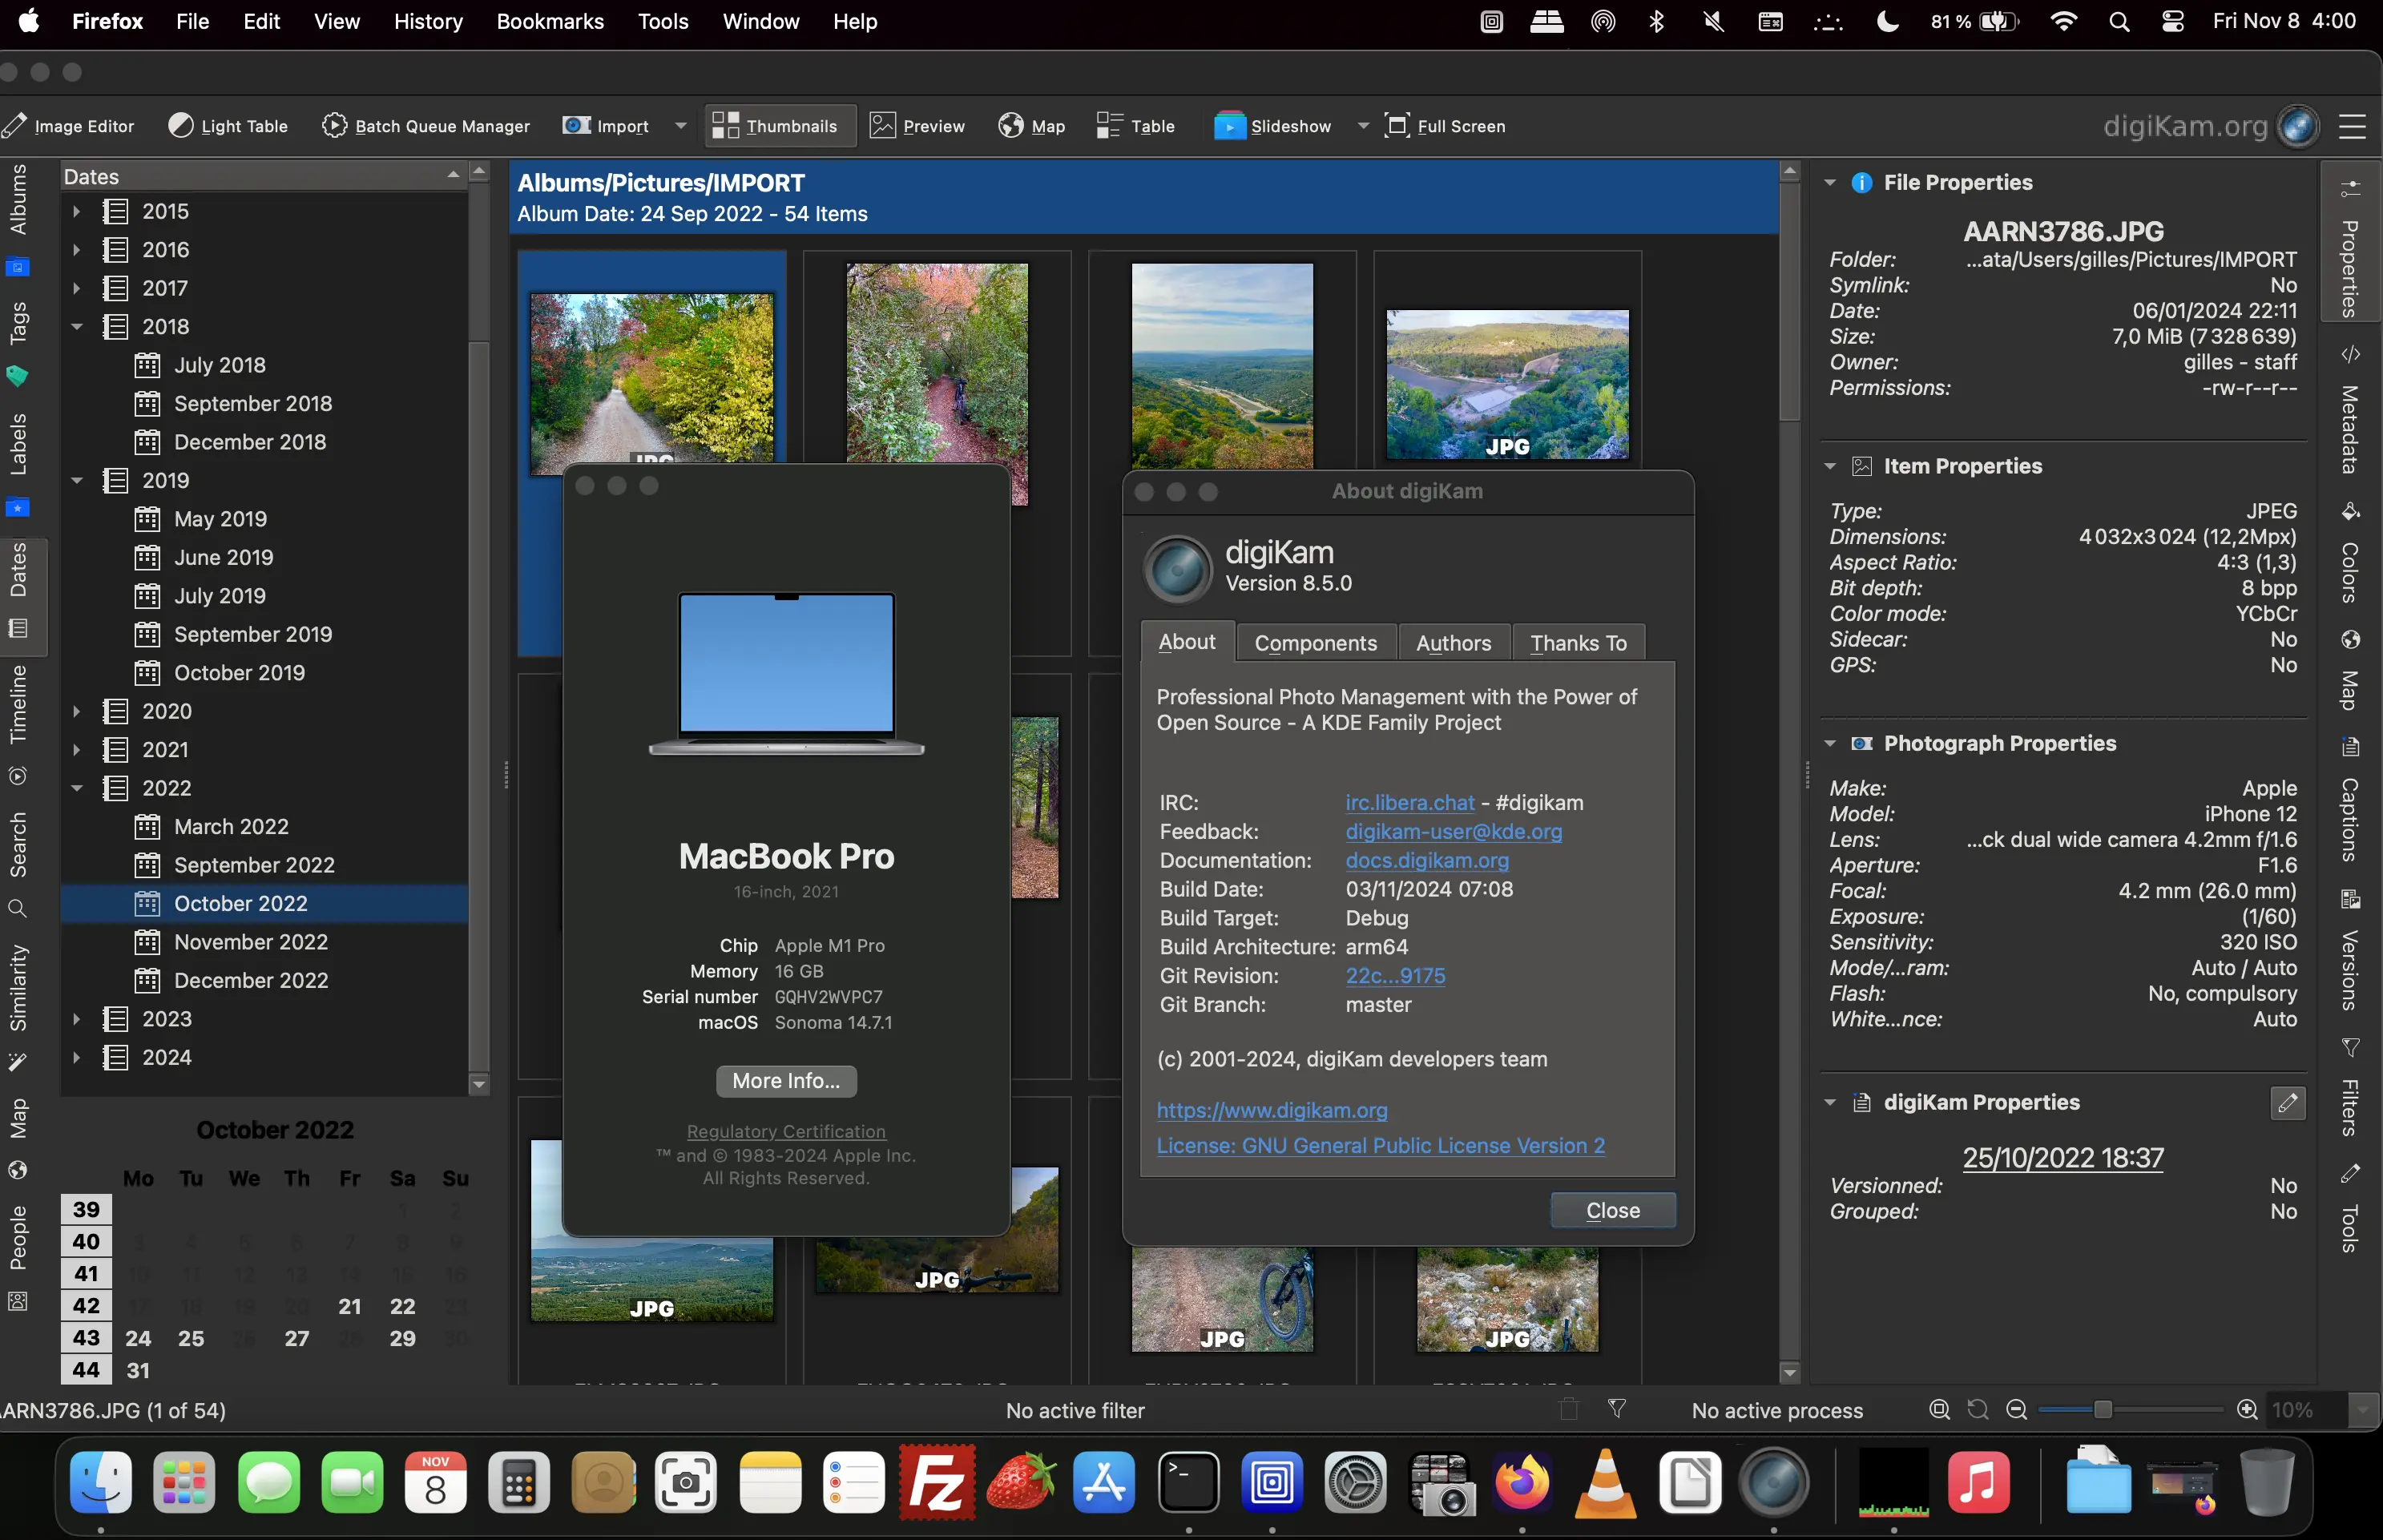Open the Light Table
2383x1540 pixels.
(228, 125)
